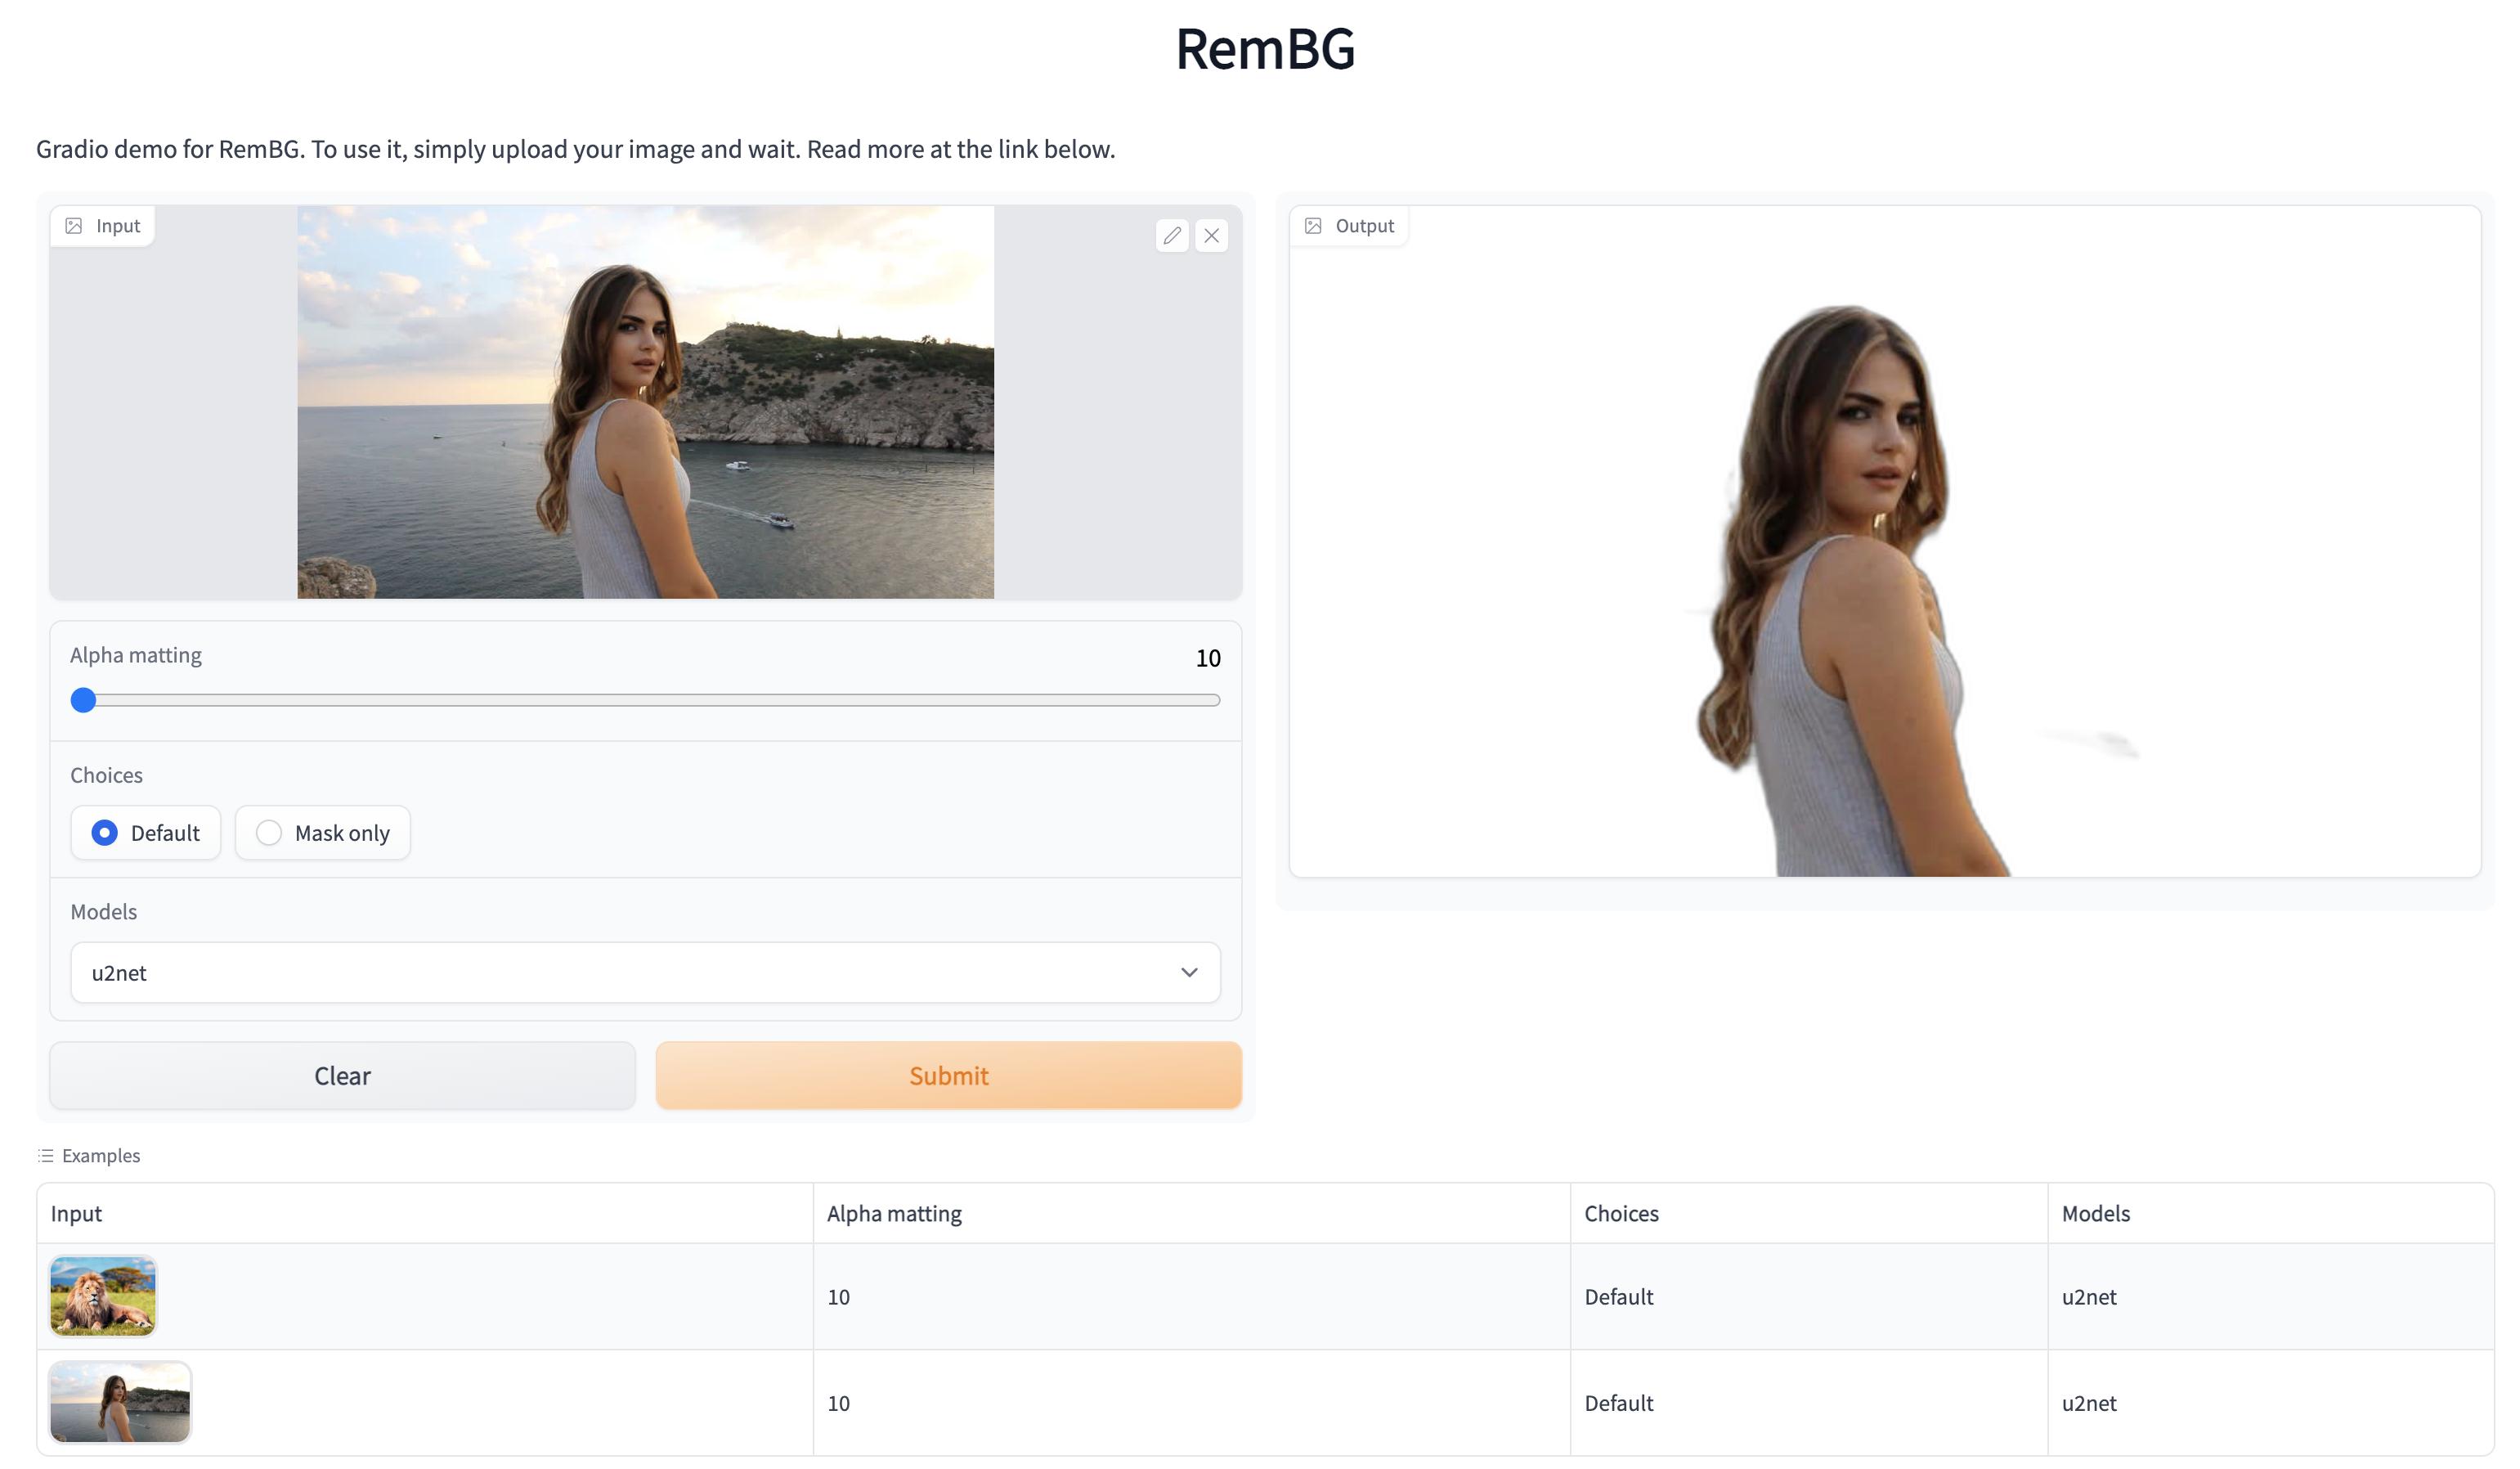
Task: Click the edit pencil icon on the input image
Action: (x=1173, y=236)
